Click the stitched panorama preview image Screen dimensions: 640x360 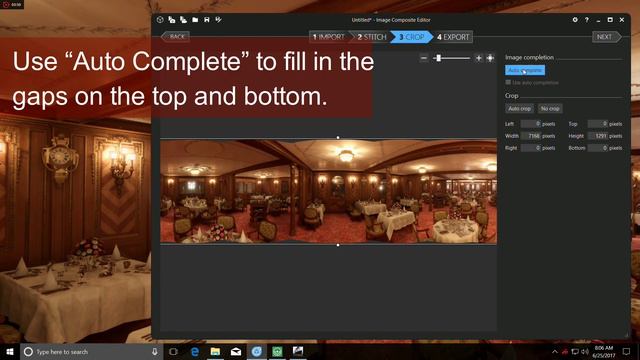click(x=329, y=191)
